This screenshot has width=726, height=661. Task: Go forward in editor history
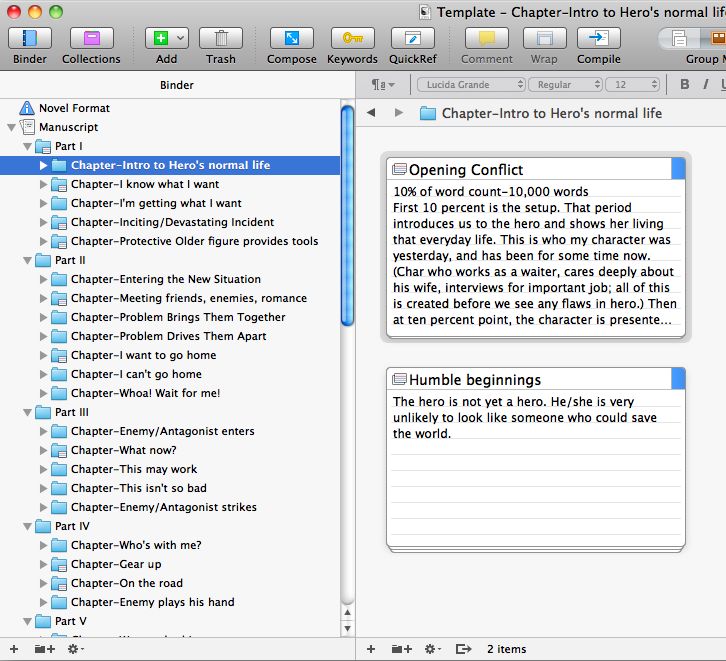[x=398, y=112]
